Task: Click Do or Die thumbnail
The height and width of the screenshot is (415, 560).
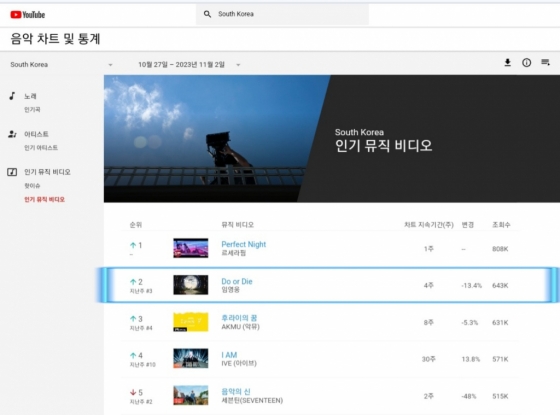Action: click(191, 285)
